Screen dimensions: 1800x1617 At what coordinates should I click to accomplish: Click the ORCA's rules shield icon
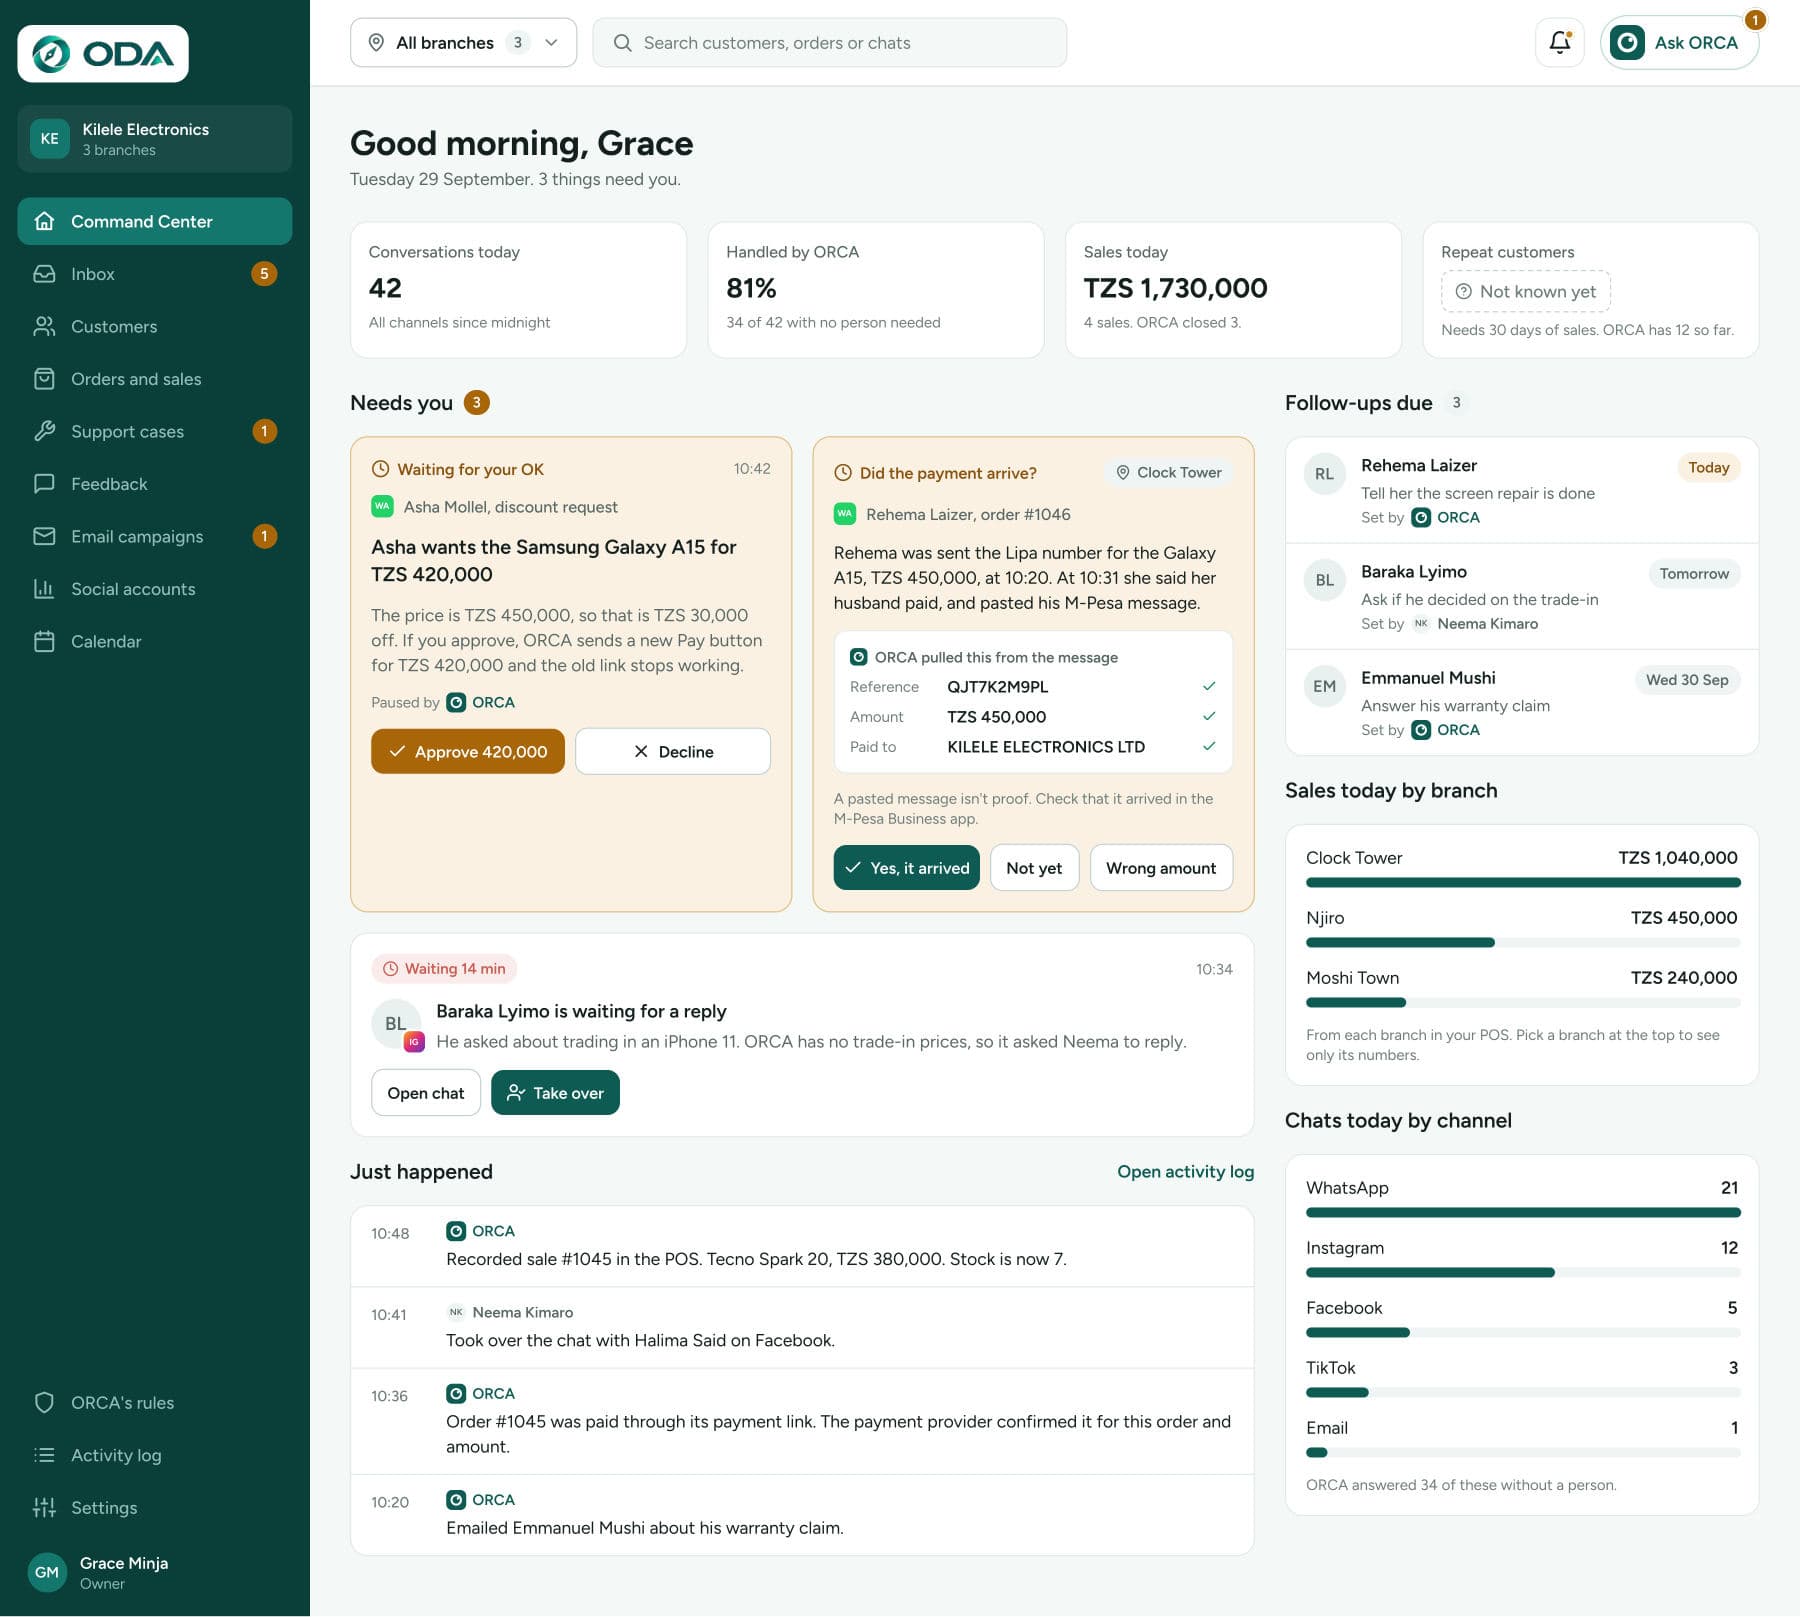44,1403
